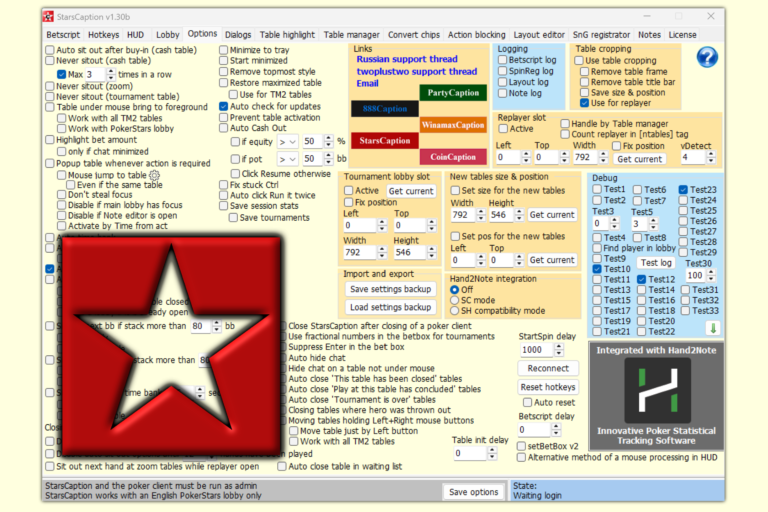The image size is (768, 512).
Task: Open the 'if pot' comparison dropdown
Action: [x=288, y=159]
